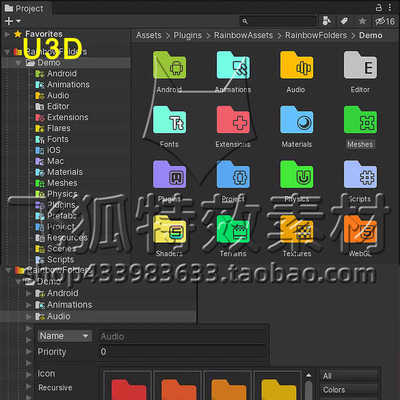Click icon list scrollbar up arrow
Image resolution: width=400 pixels, height=400 pixels.
(309, 375)
